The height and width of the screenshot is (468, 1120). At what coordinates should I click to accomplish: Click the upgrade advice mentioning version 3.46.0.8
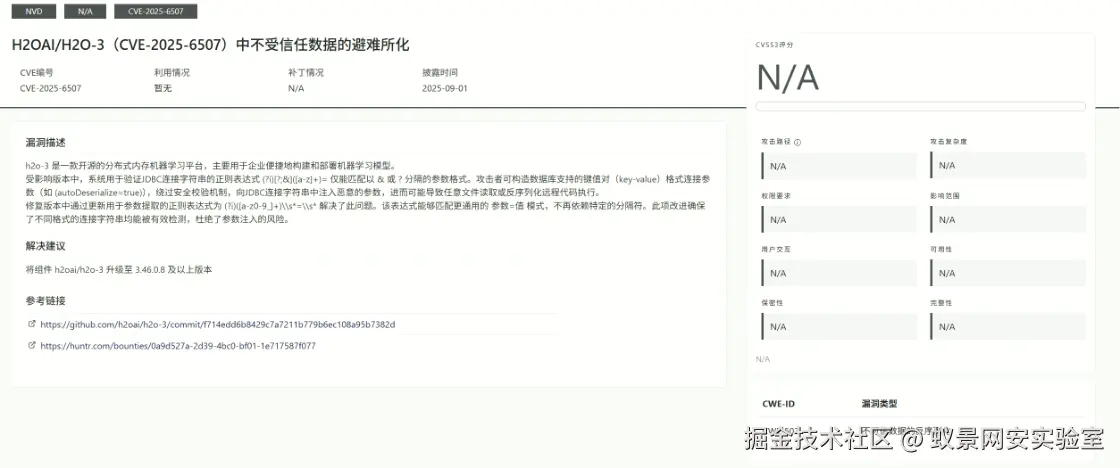(119, 270)
